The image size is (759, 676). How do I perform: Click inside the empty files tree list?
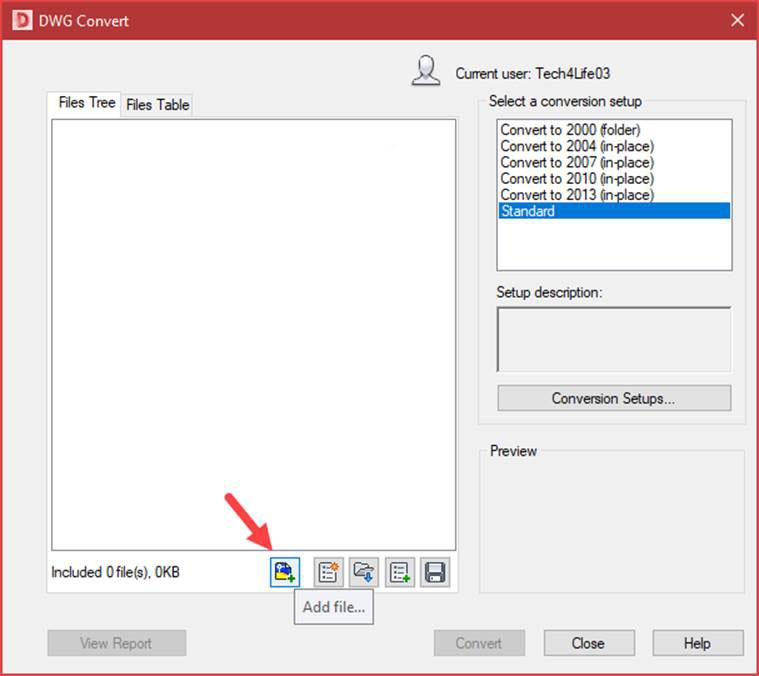(254, 335)
